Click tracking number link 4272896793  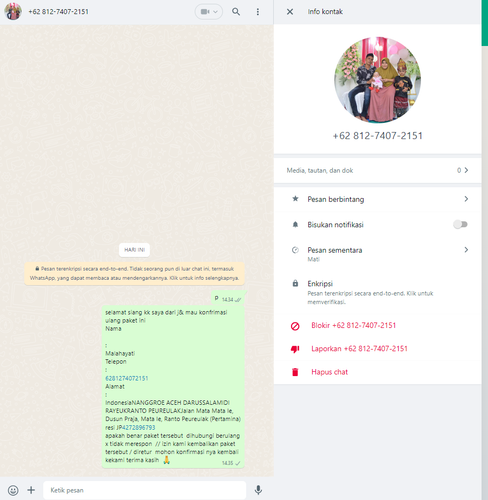click(139, 427)
